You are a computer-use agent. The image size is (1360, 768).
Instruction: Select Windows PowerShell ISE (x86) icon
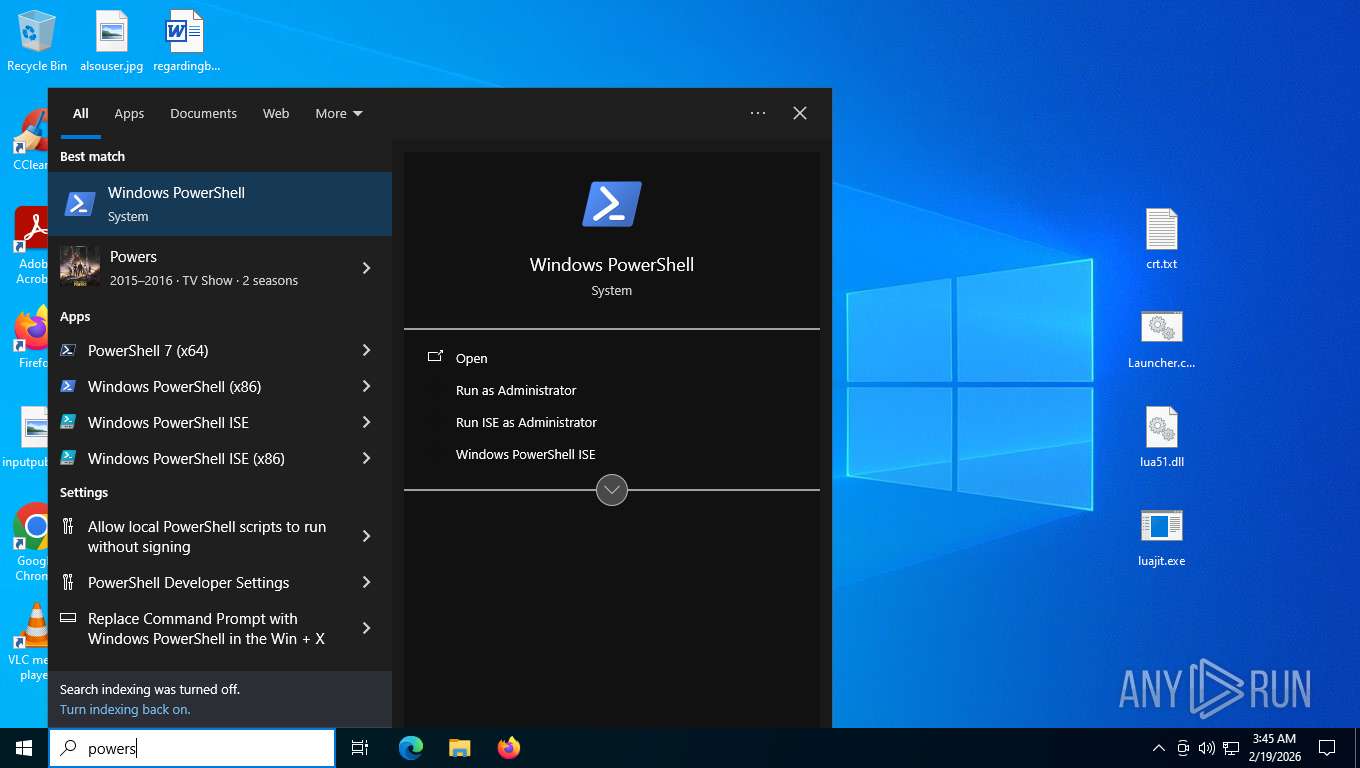click(x=68, y=458)
